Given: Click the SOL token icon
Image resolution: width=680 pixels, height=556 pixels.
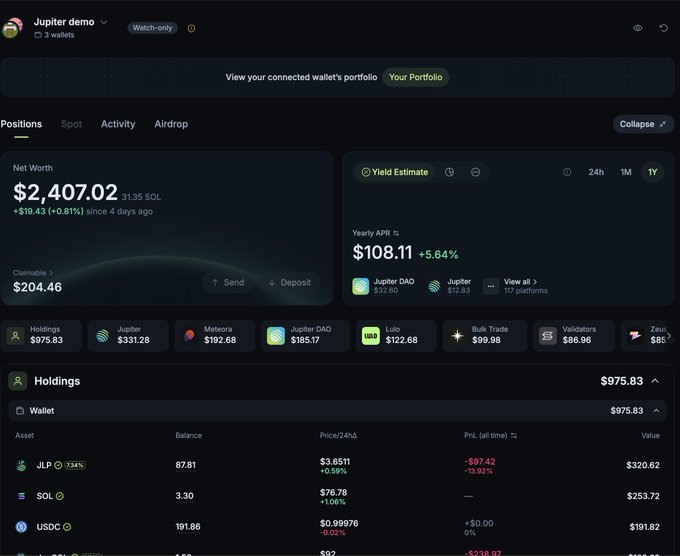Looking at the screenshot, I should point(21,496).
